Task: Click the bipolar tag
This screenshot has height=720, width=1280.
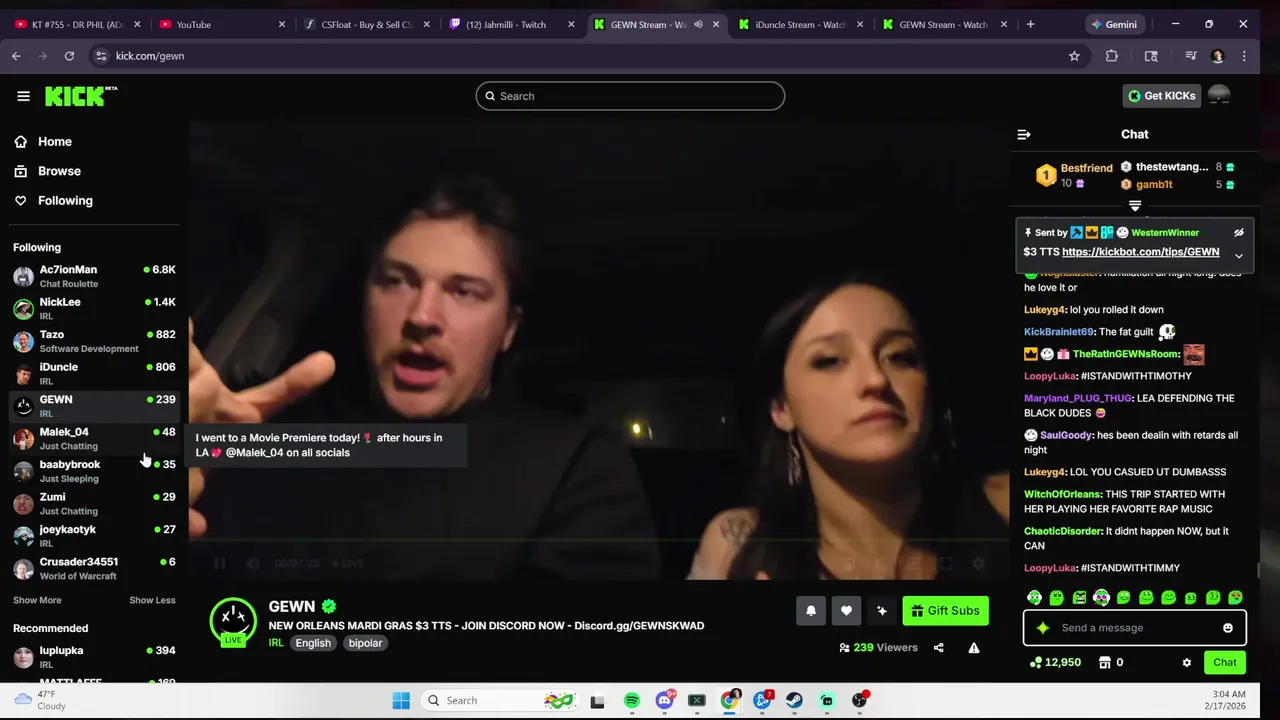Action: [365, 643]
